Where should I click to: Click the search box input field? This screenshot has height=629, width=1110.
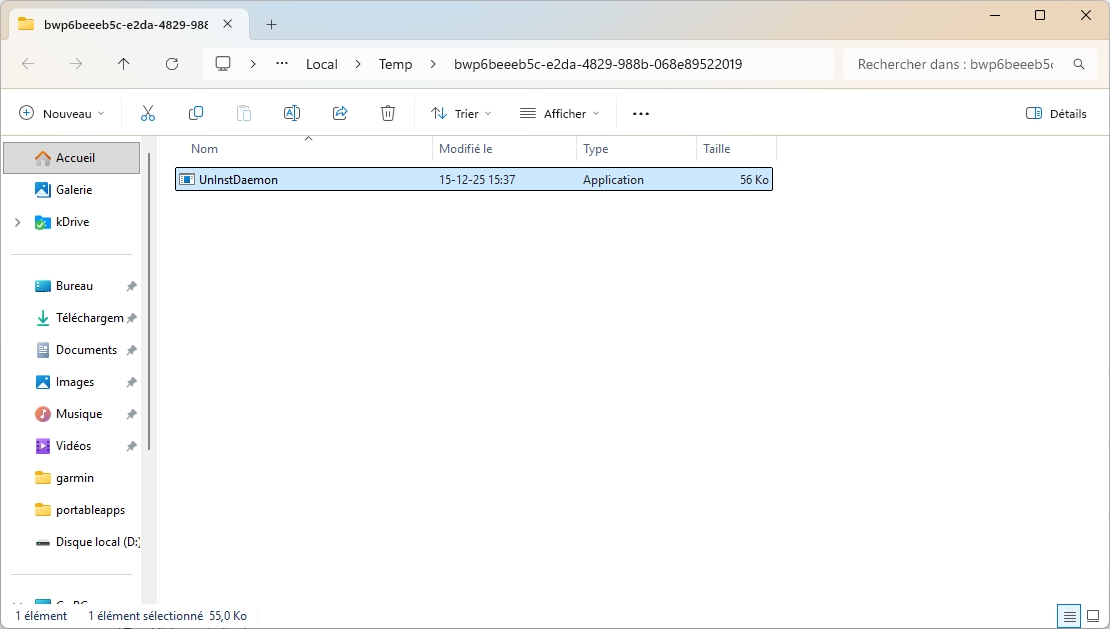coord(955,64)
